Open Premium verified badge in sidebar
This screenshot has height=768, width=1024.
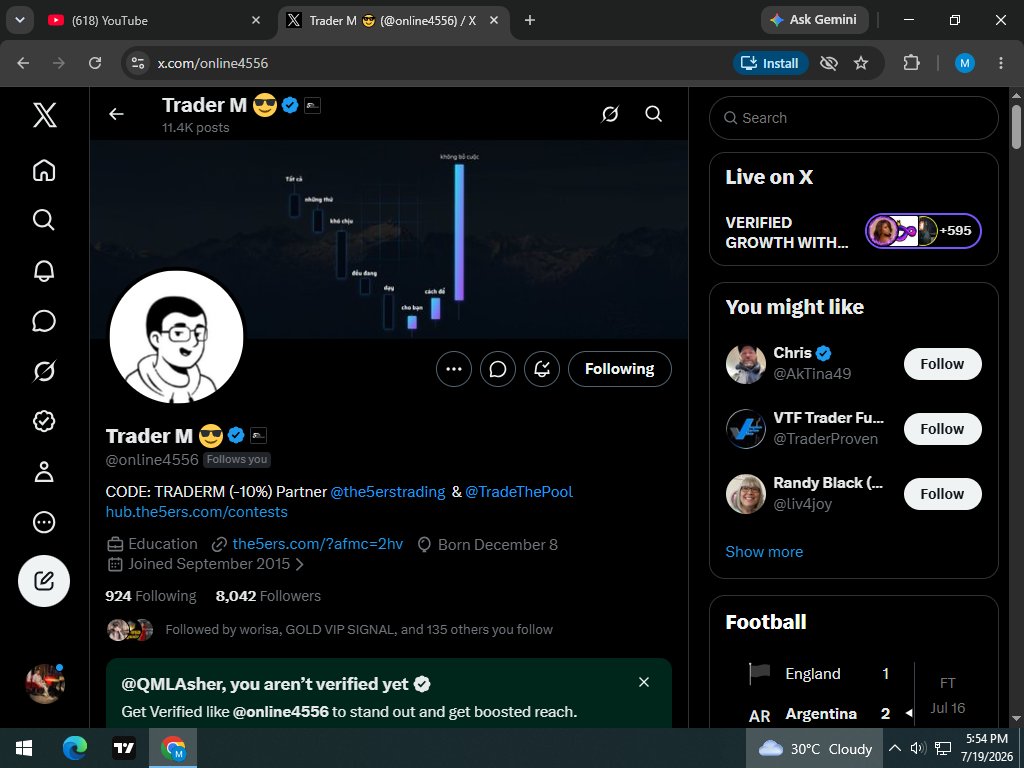click(x=44, y=421)
